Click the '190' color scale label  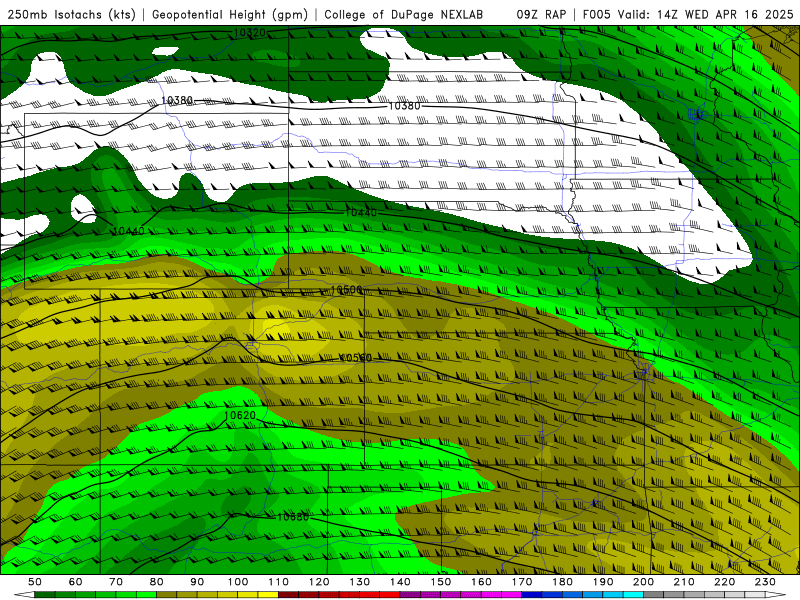coord(603,582)
